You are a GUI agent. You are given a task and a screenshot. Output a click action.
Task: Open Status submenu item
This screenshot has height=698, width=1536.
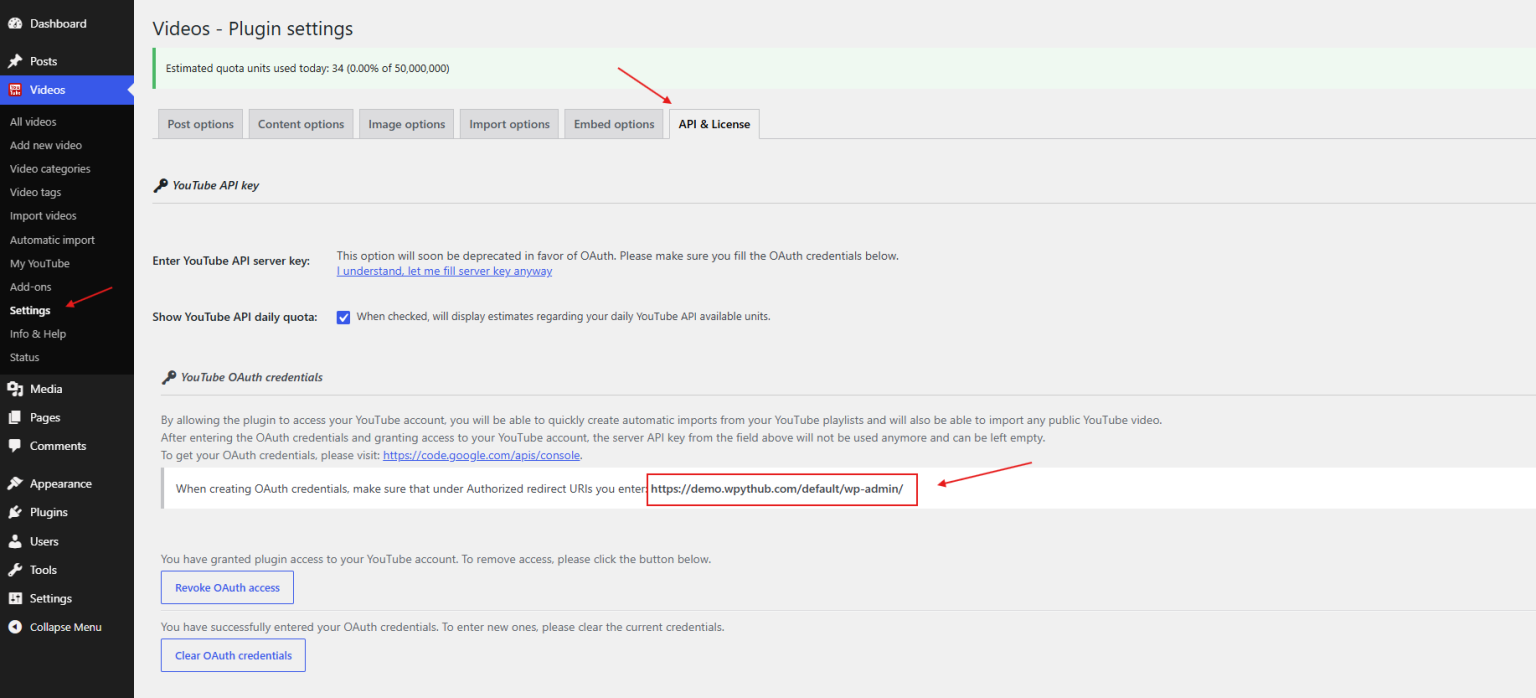coord(25,357)
